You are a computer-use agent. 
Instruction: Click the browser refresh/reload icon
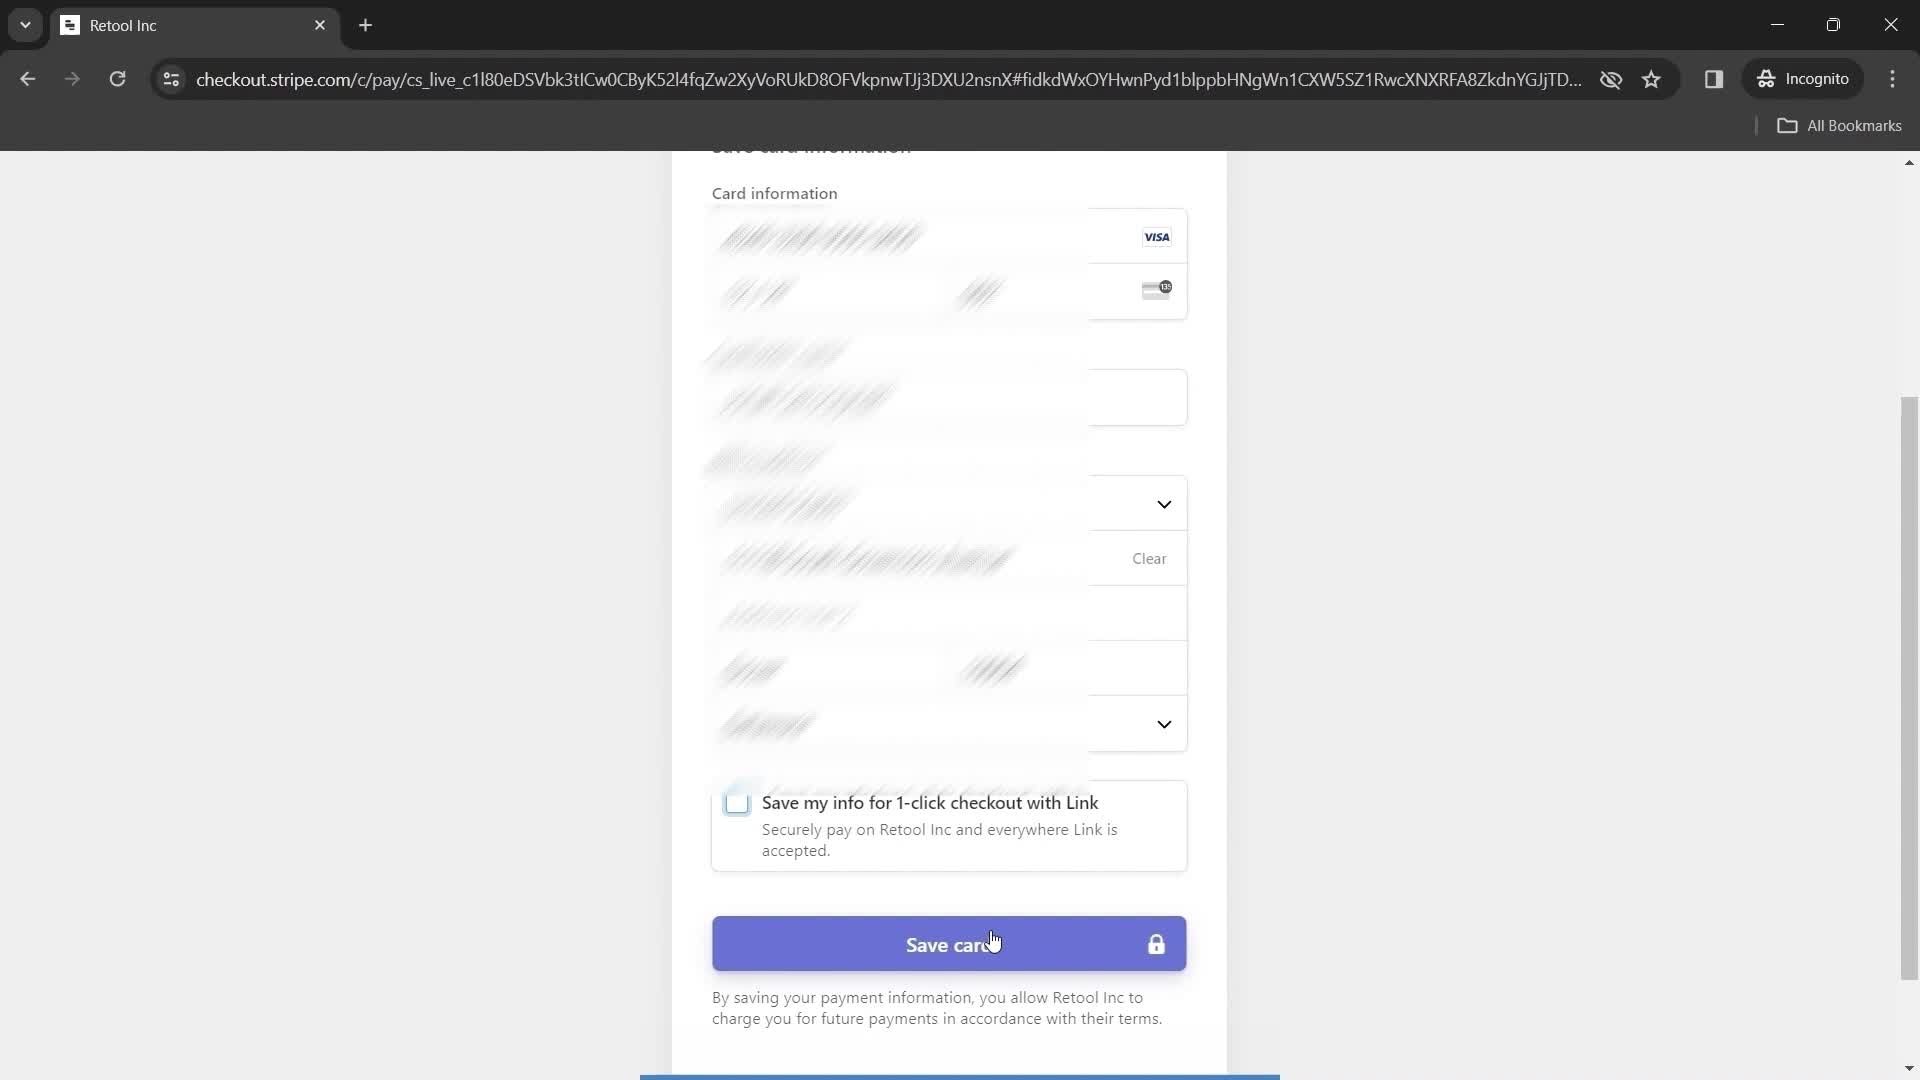coord(117,79)
